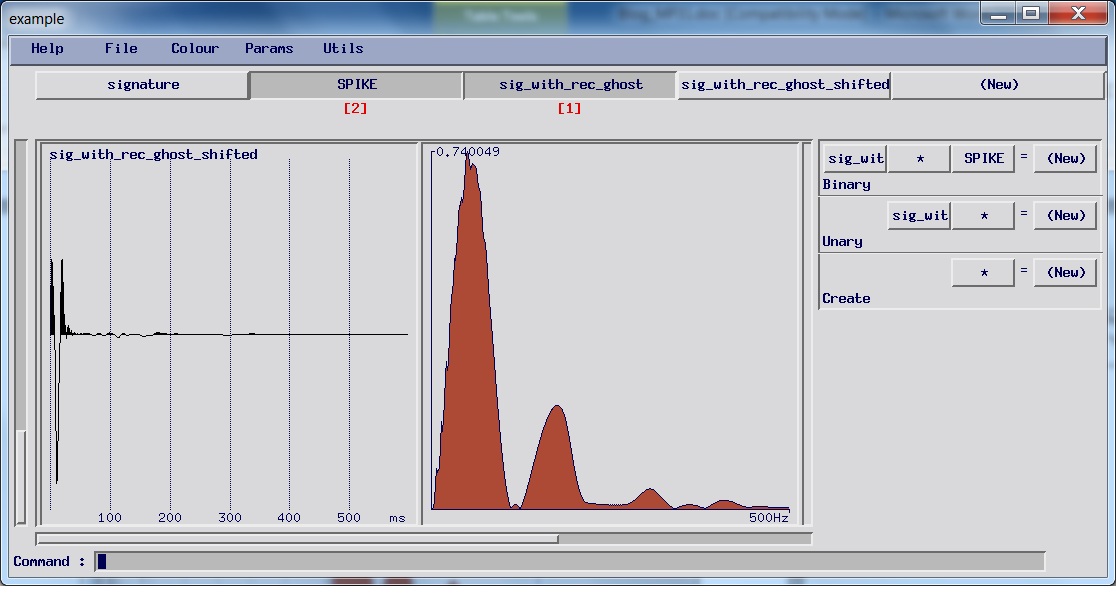Open the File menu
1116x595 pixels.
(x=121, y=48)
